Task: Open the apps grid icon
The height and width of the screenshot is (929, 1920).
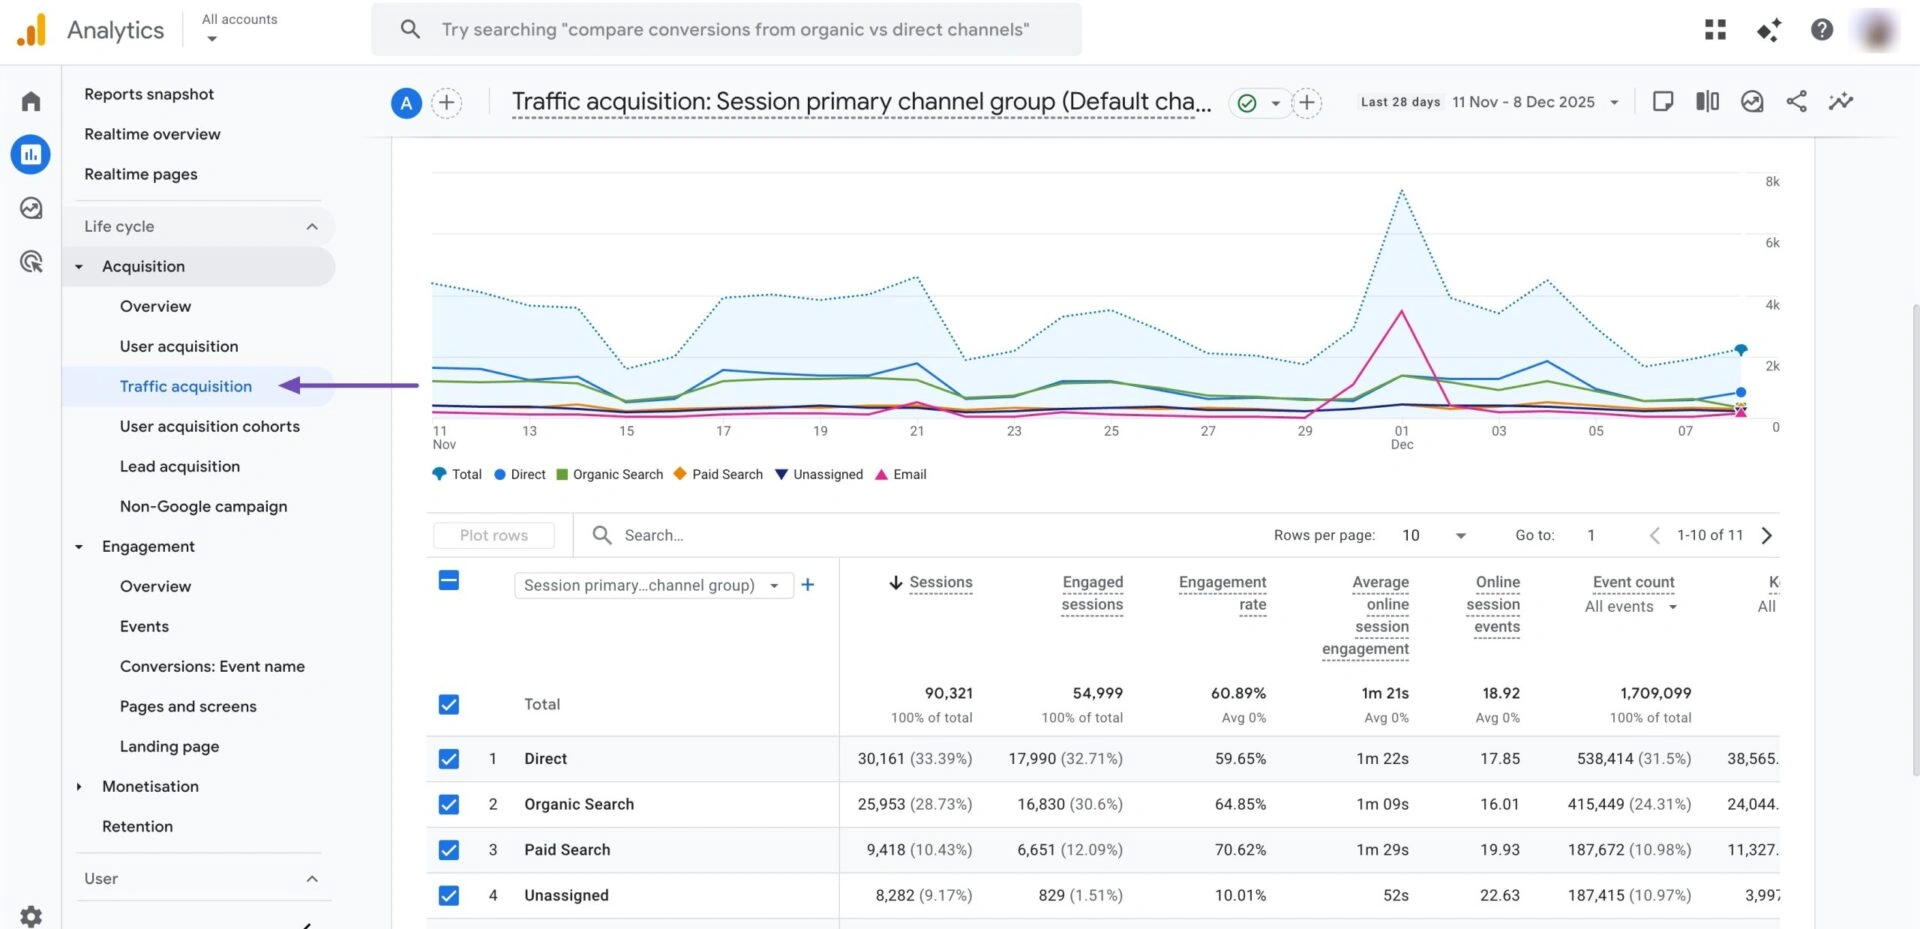Action: [x=1715, y=30]
